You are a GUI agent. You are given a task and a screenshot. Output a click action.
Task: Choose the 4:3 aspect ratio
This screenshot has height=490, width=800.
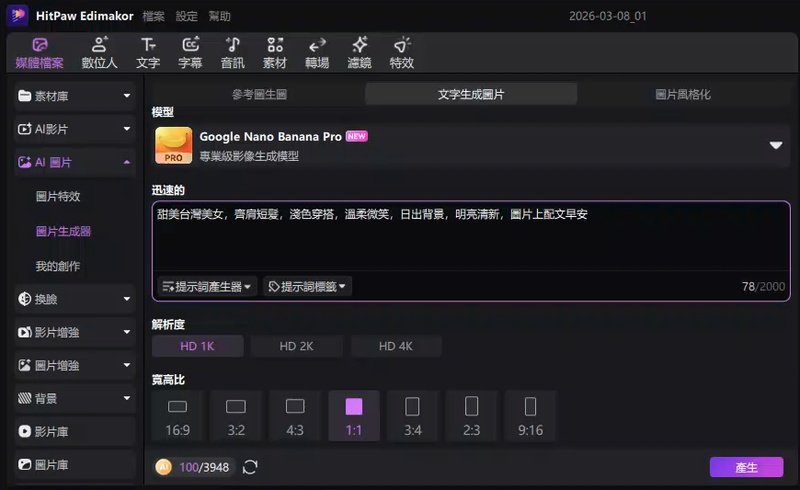pyautogui.click(x=295, y=416)
